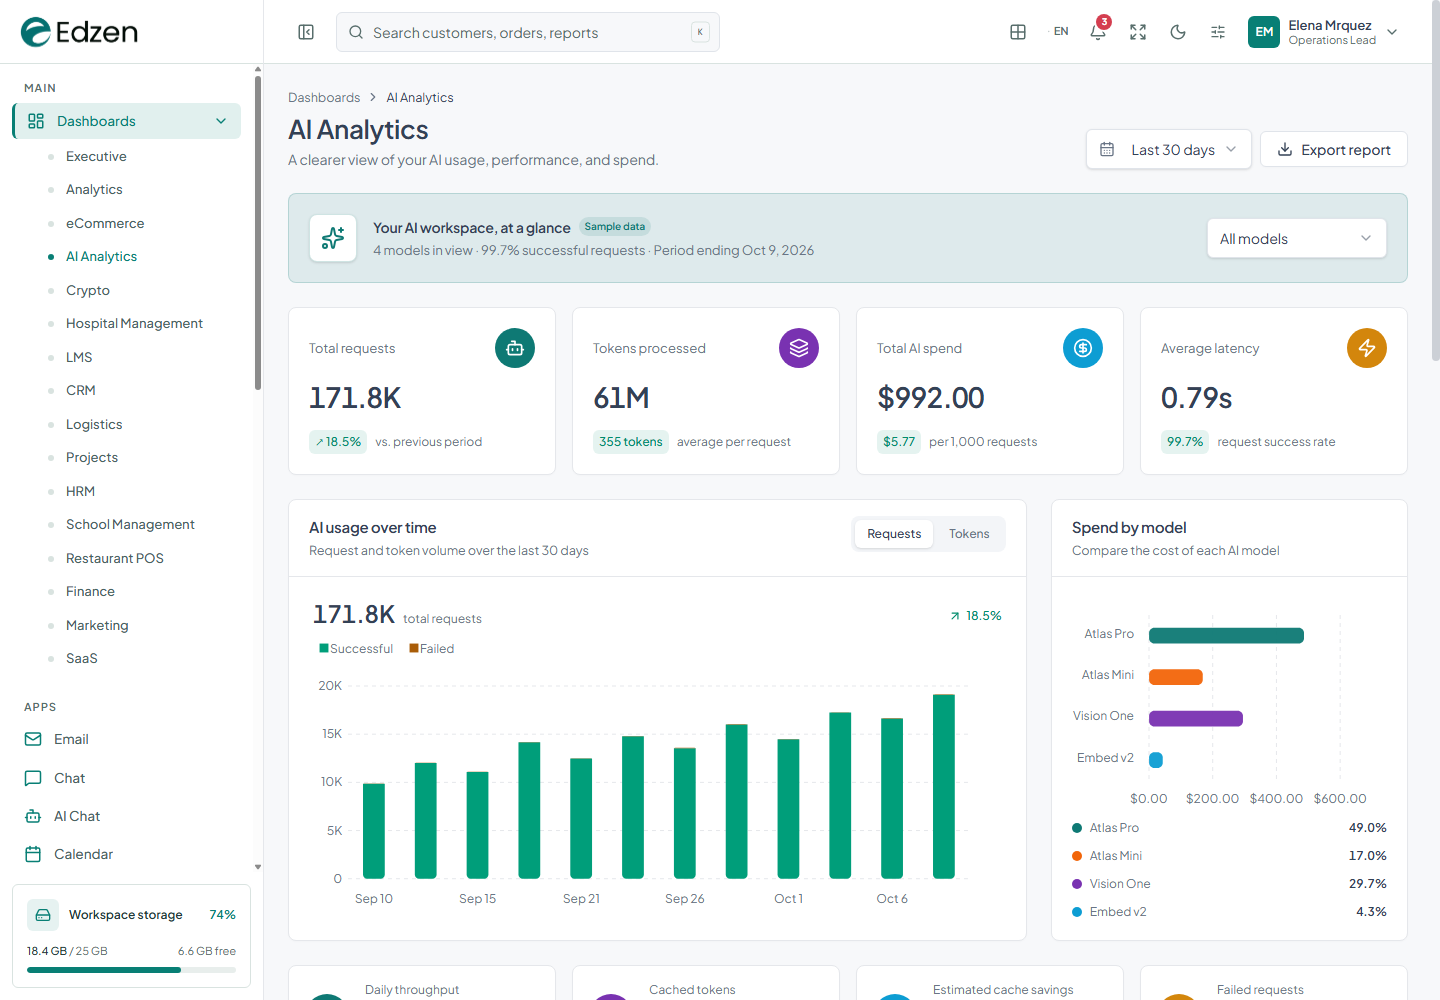The image size is (1440, 1000).
Task: Open the All models dropdown
Action: point(1296,238)
